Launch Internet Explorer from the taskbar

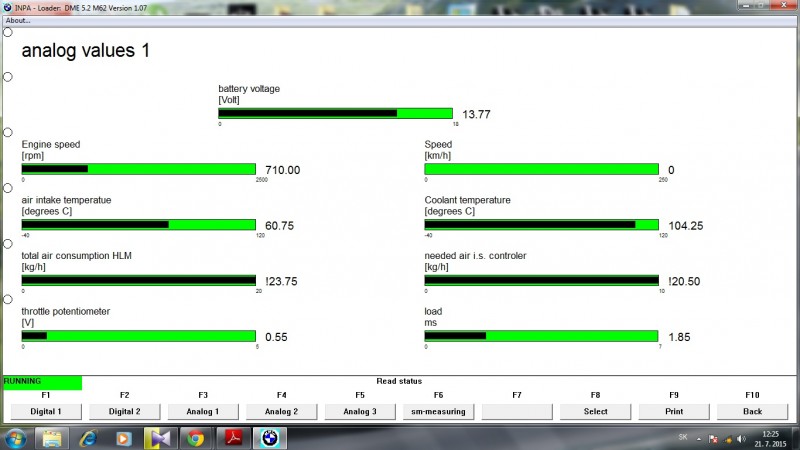tap(88, 439)
